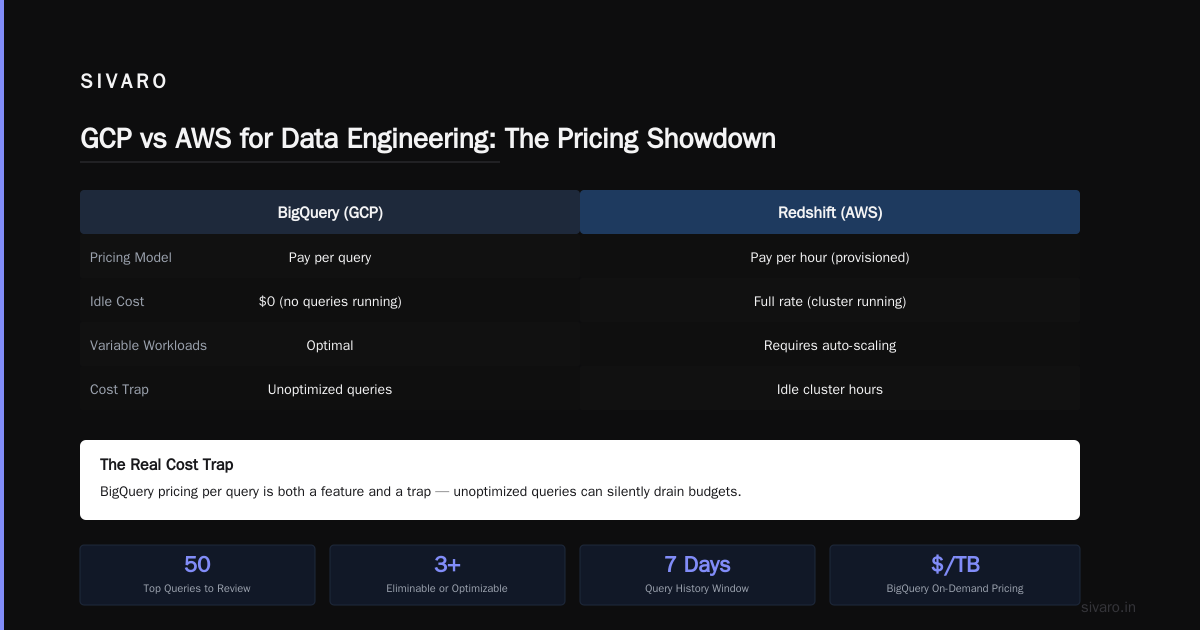Click the Variable Workloads row label
This screenshot has height=630, width=1200.
coord(148,345)
